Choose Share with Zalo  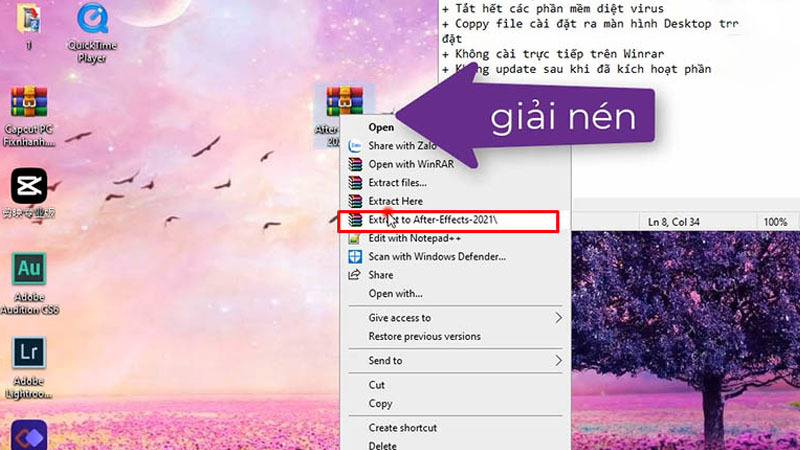pos(402,146)
